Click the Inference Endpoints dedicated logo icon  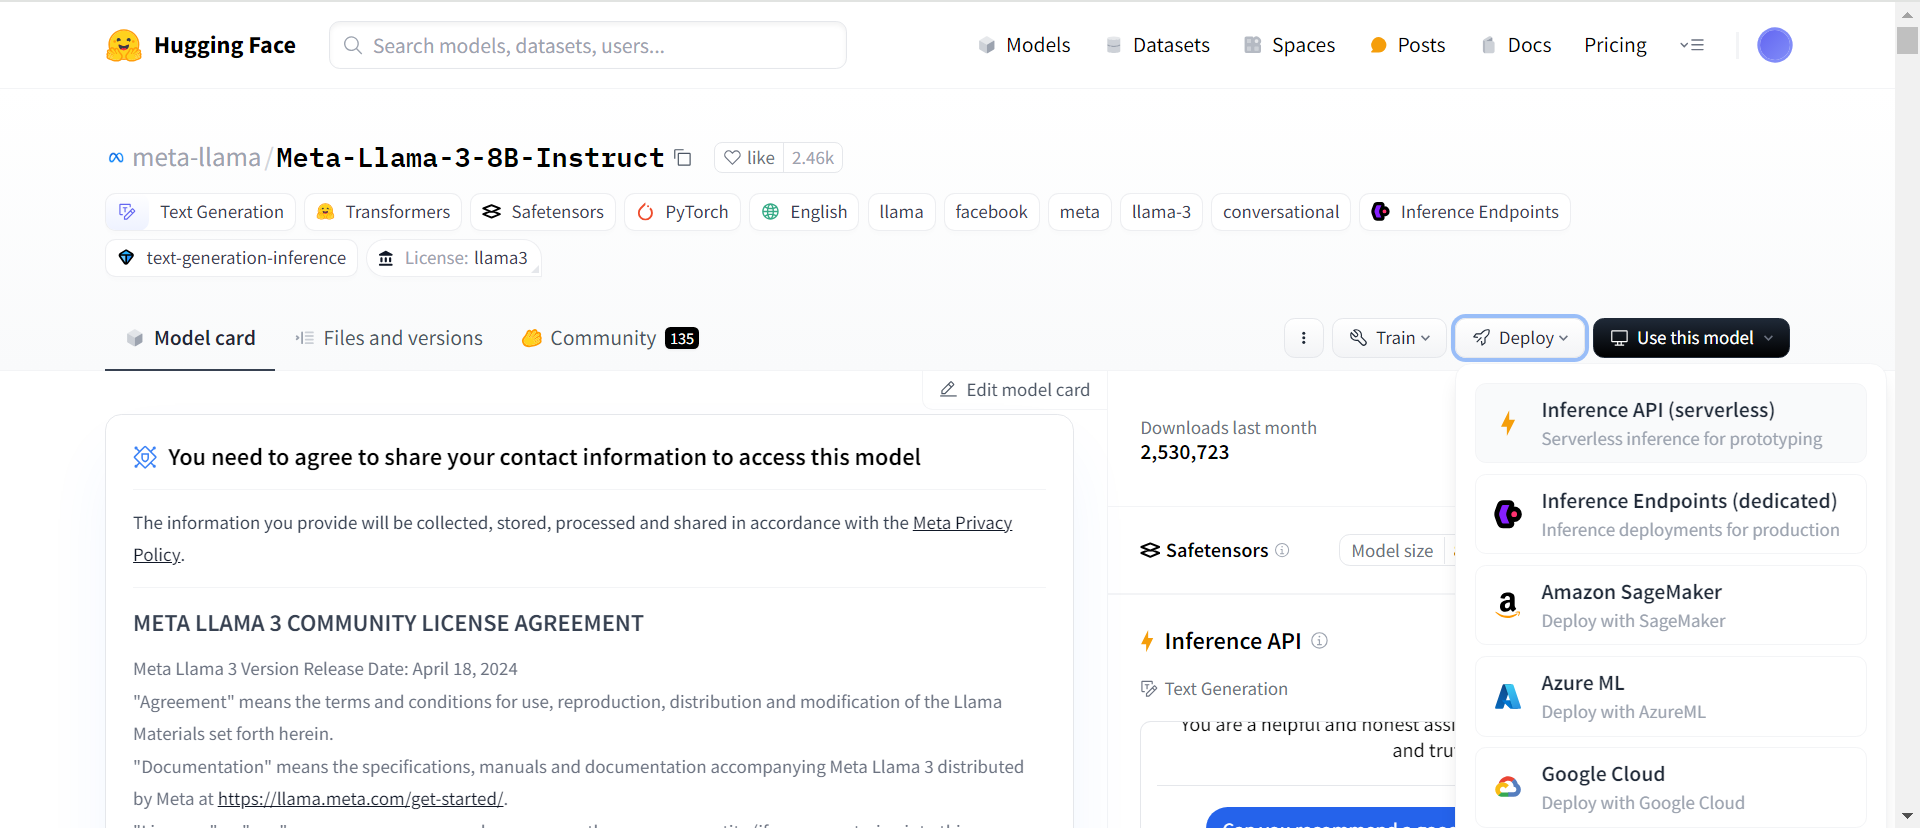click(1508, 514)
